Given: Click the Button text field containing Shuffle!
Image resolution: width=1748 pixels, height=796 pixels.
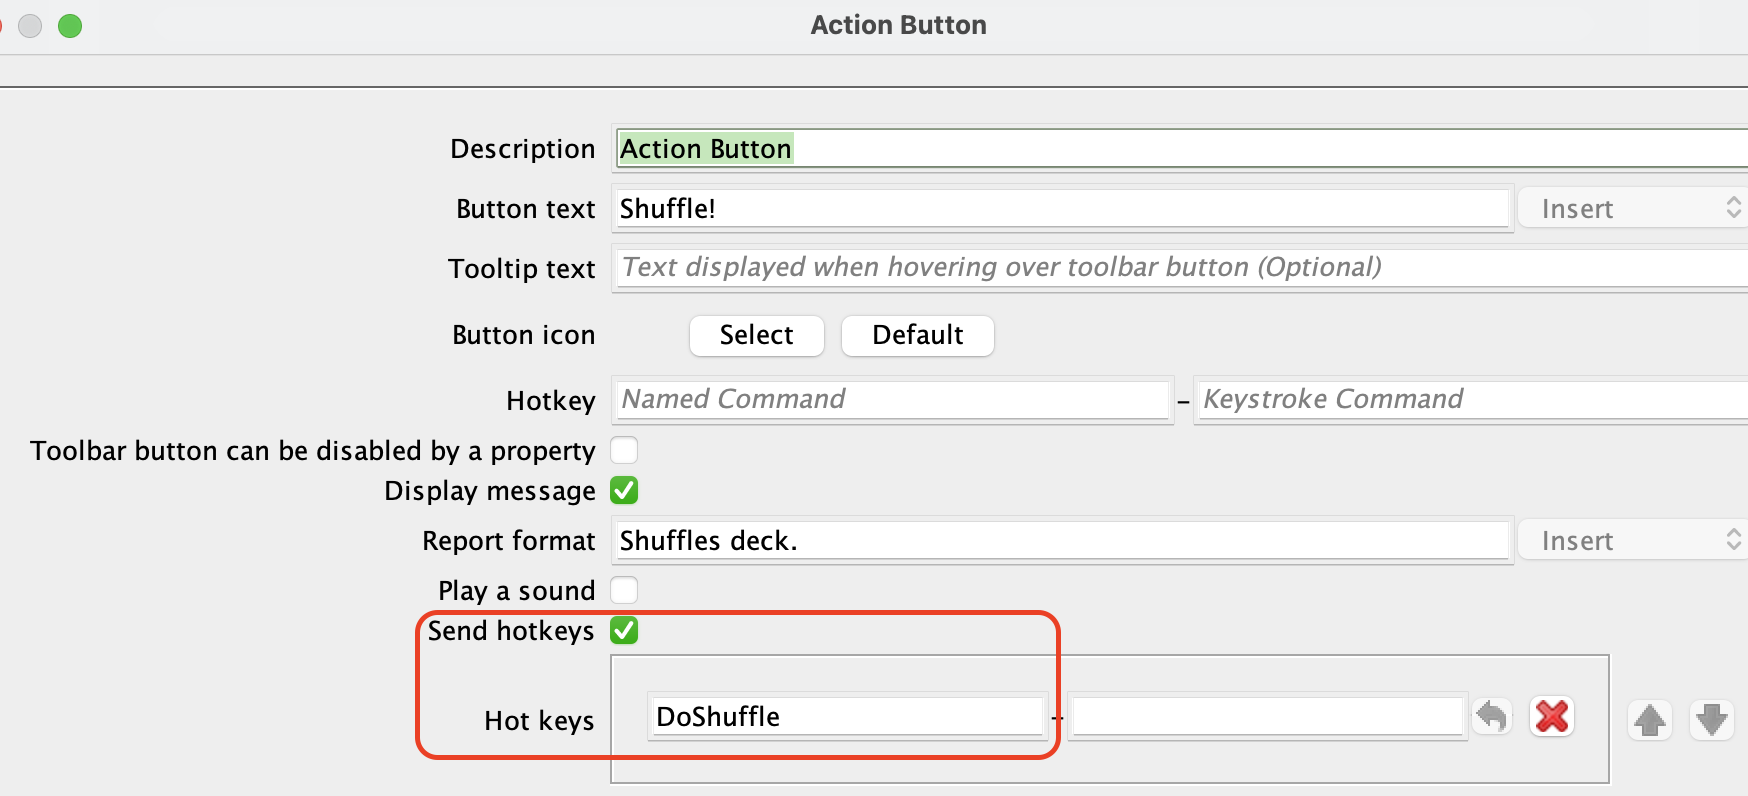Looking at the screenshot, I should coord(1062,208).
